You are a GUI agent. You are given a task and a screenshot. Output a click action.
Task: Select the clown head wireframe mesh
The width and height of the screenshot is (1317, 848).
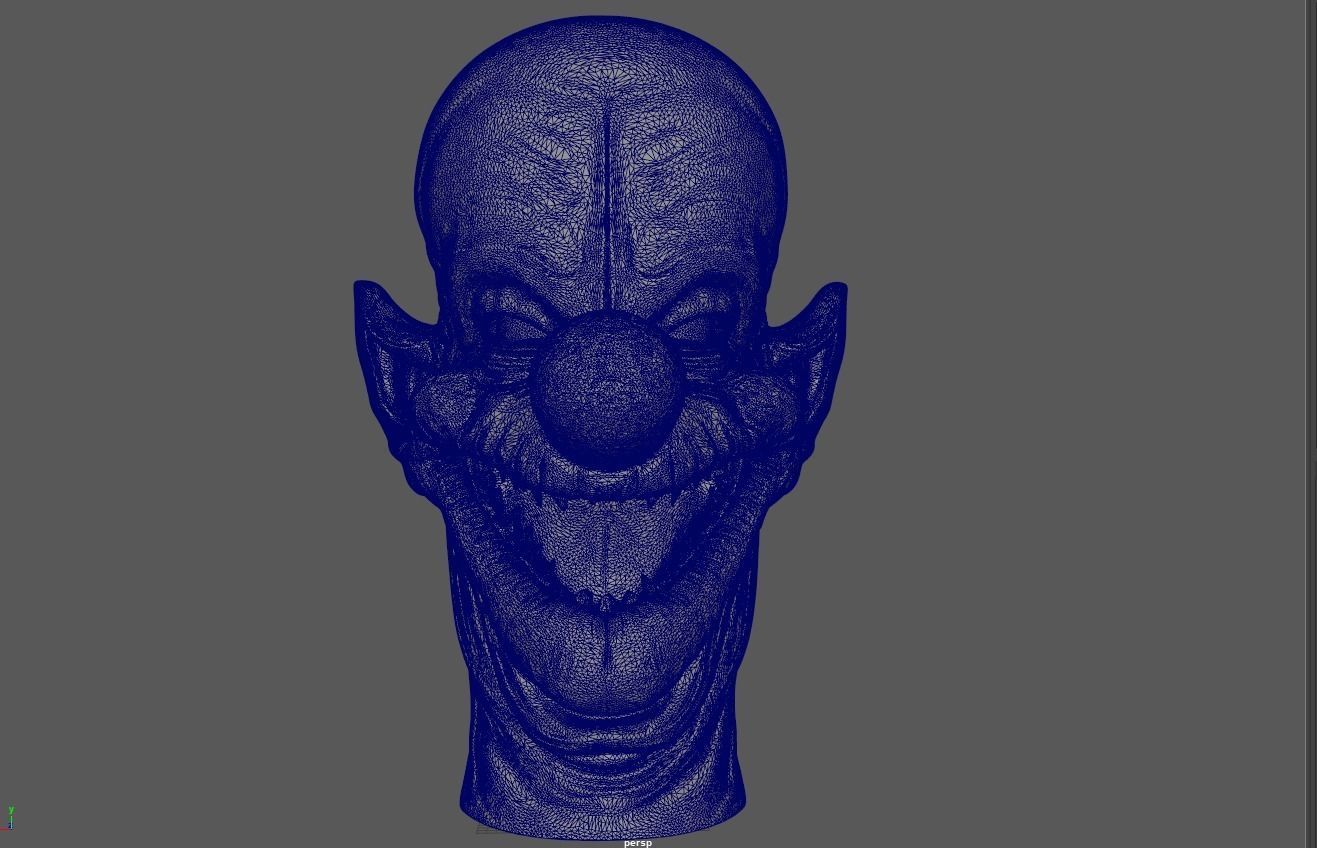(x=601, y=428)
